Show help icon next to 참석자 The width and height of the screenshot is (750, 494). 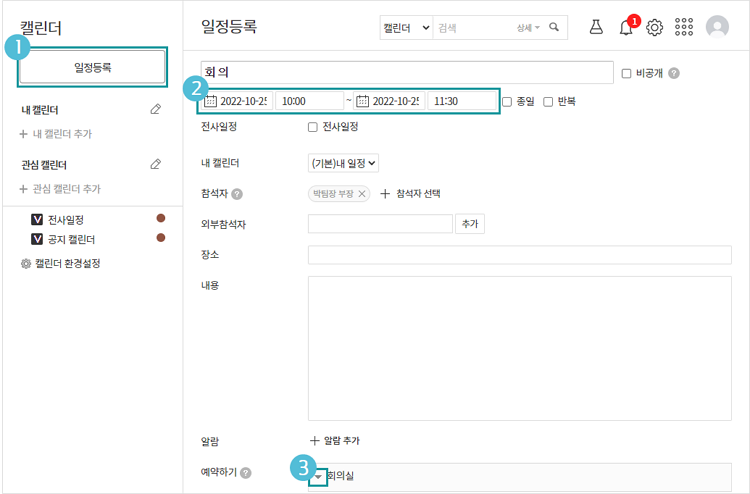[x=237, y=194]
